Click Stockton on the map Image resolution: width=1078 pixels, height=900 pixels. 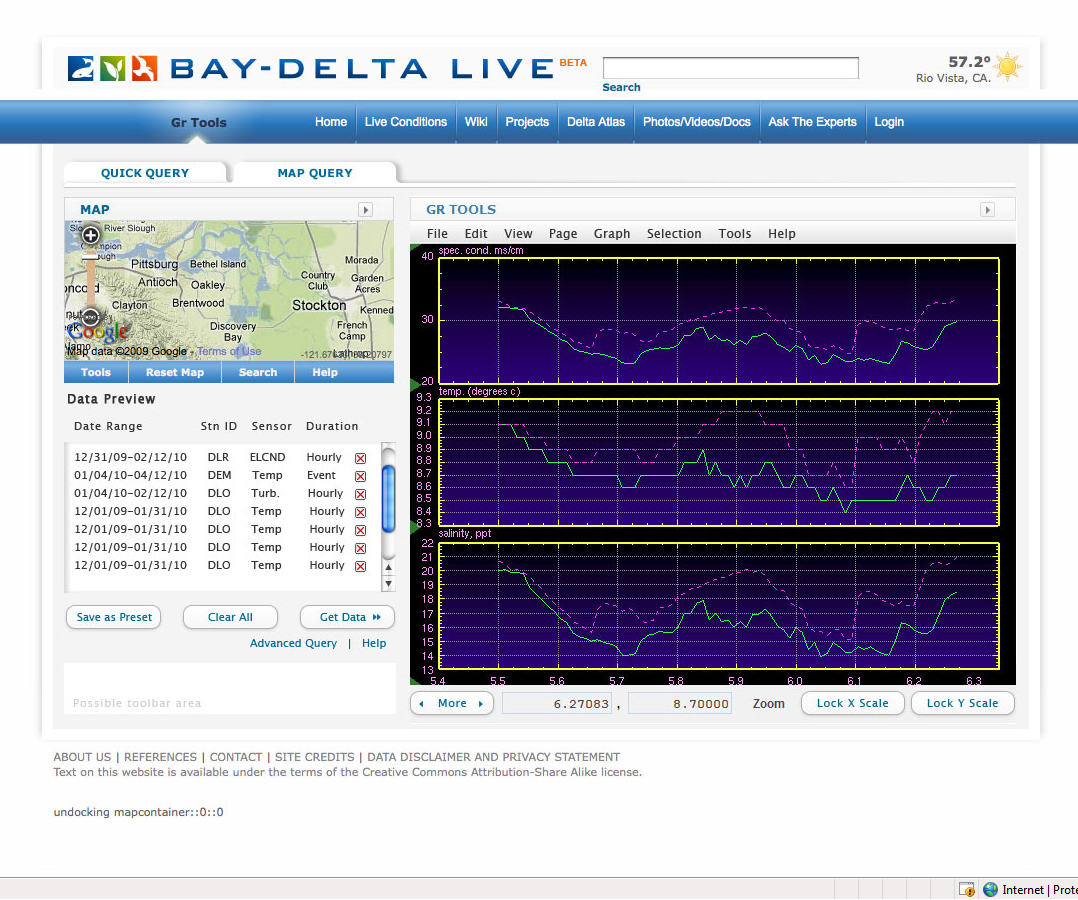pos(319,305)
